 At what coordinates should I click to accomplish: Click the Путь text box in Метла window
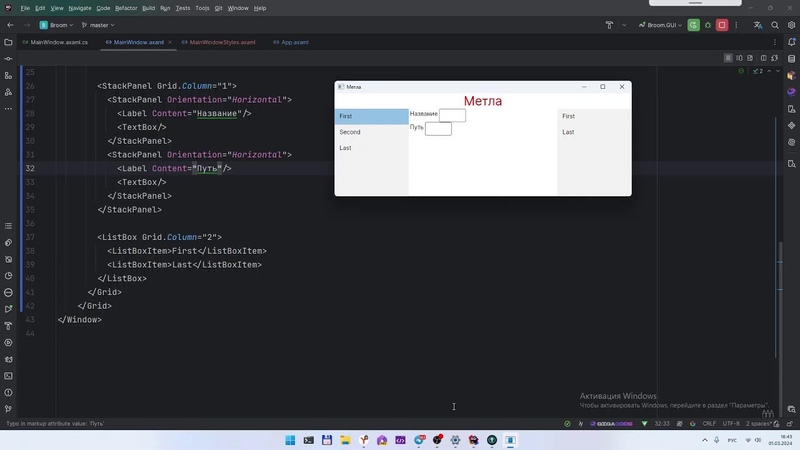click(438, 129)
